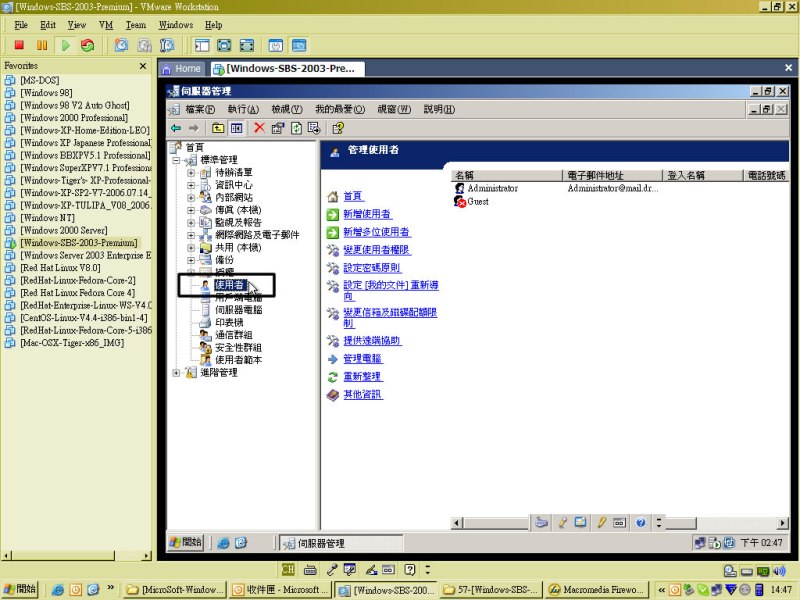Click the Reset VM icon in VMware toolbar
Screen dimensions: 800x600
click(x=88, y=45)
